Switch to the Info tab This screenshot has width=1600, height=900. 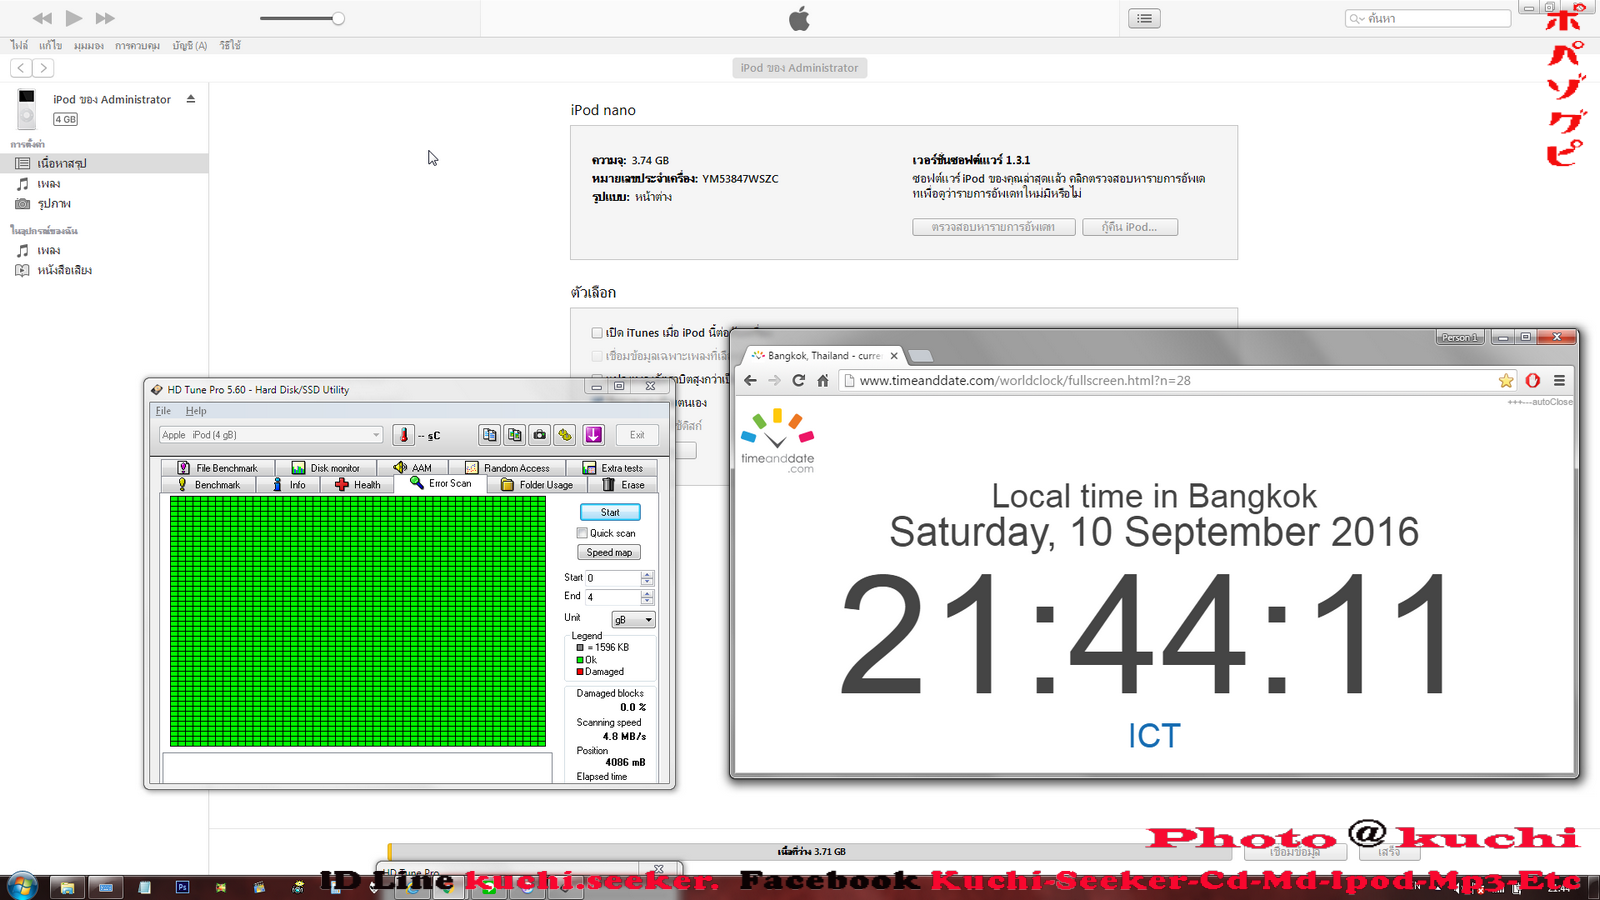[289, 485]
